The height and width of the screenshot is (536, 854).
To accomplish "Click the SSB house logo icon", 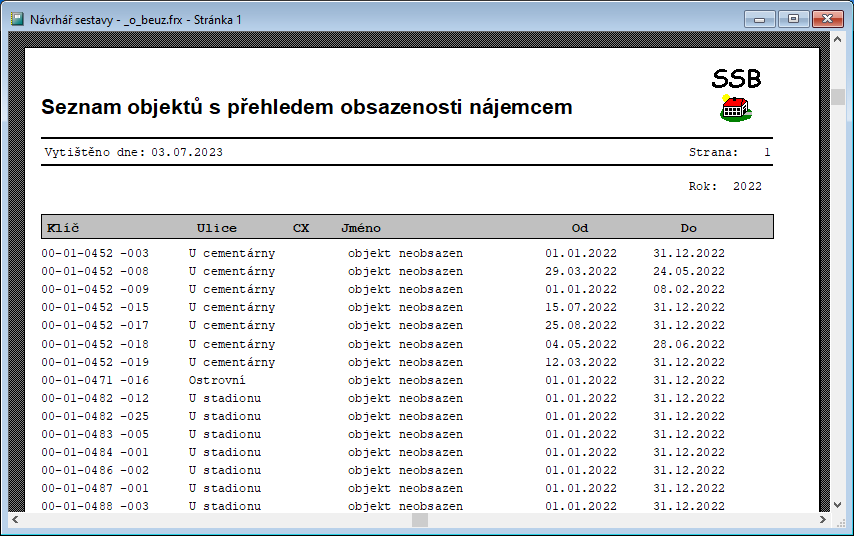I will pos(736,108).
